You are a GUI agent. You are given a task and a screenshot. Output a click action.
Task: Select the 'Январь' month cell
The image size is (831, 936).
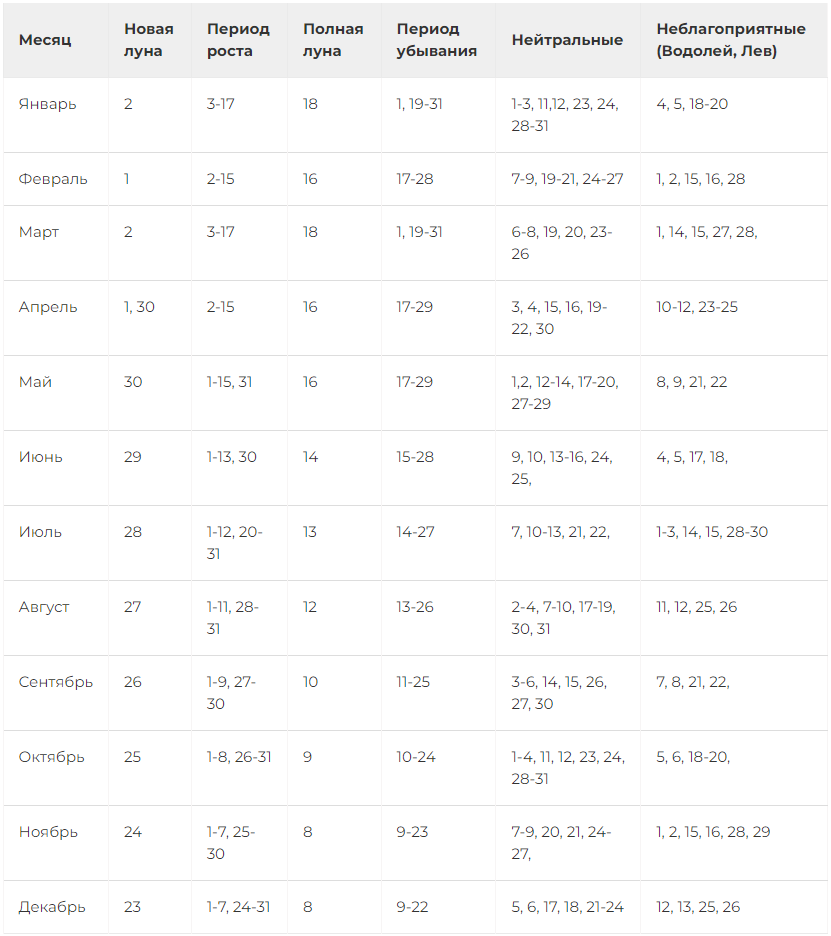point(47,104)
